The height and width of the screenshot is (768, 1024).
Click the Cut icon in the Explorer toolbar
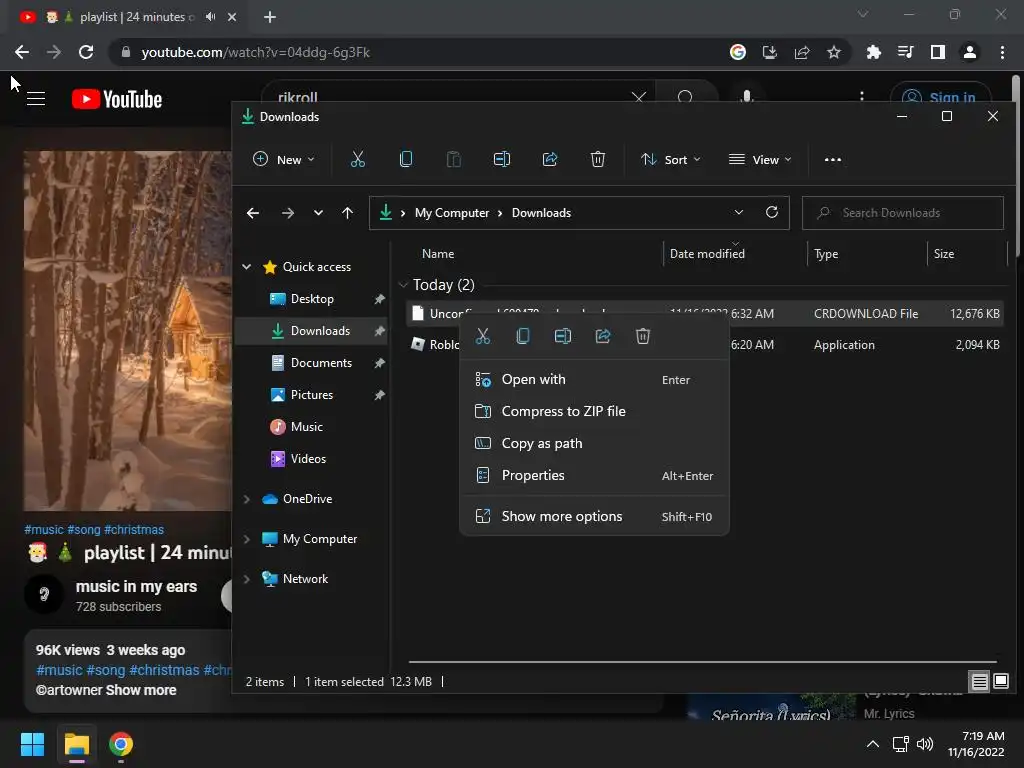(x=357, y=159)
